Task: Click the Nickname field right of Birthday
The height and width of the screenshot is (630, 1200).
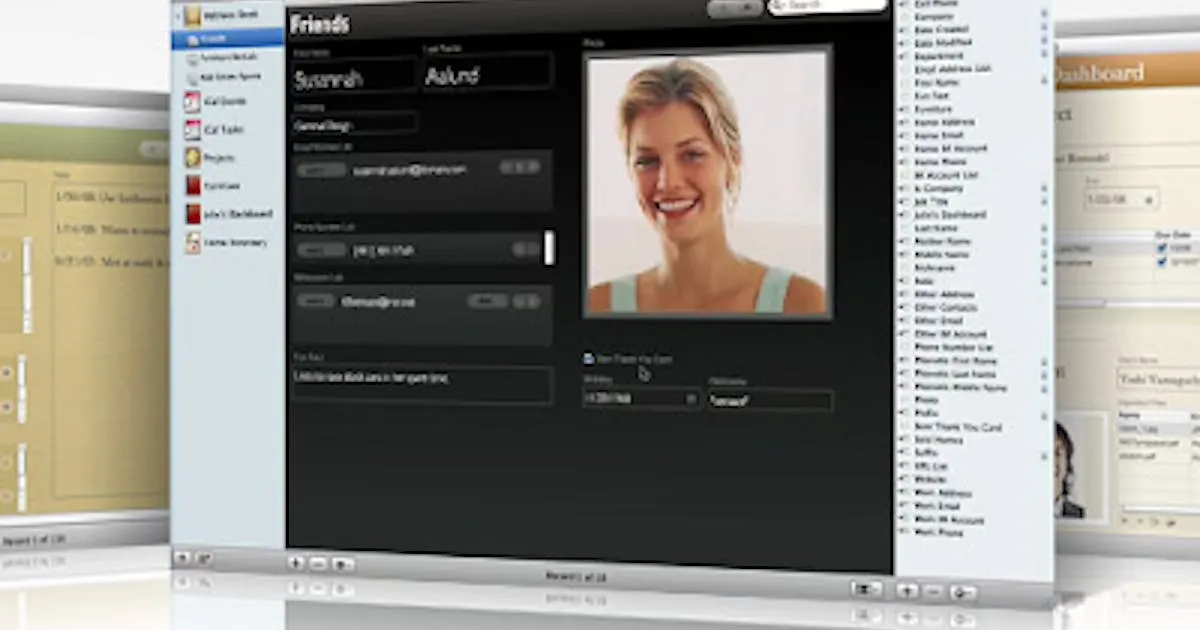Action: click(x=770, y=401)
